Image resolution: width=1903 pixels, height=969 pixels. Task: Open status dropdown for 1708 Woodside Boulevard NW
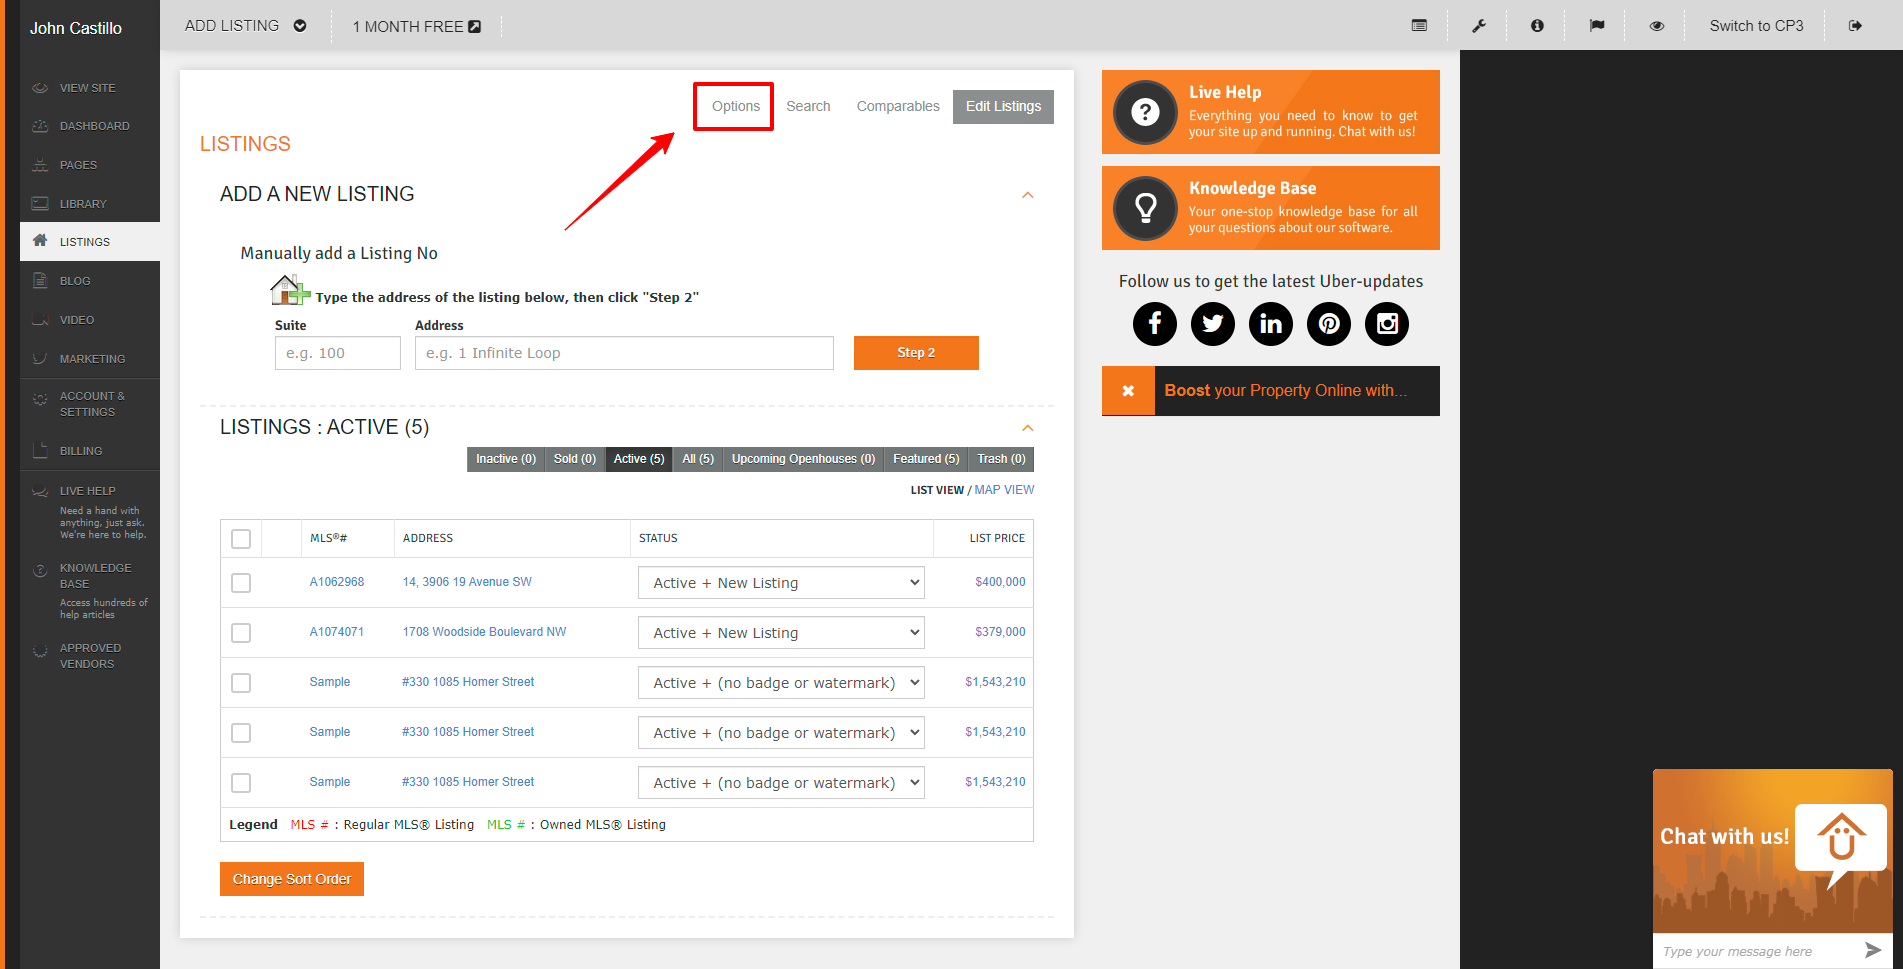(781, 633)
